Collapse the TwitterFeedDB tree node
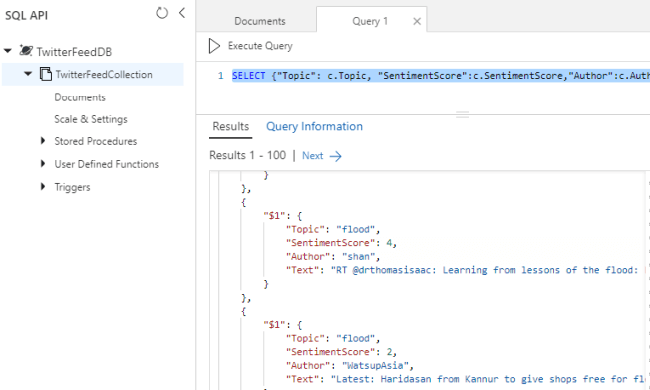Viewport: 650px width, 390px height. tap(7, 51)
